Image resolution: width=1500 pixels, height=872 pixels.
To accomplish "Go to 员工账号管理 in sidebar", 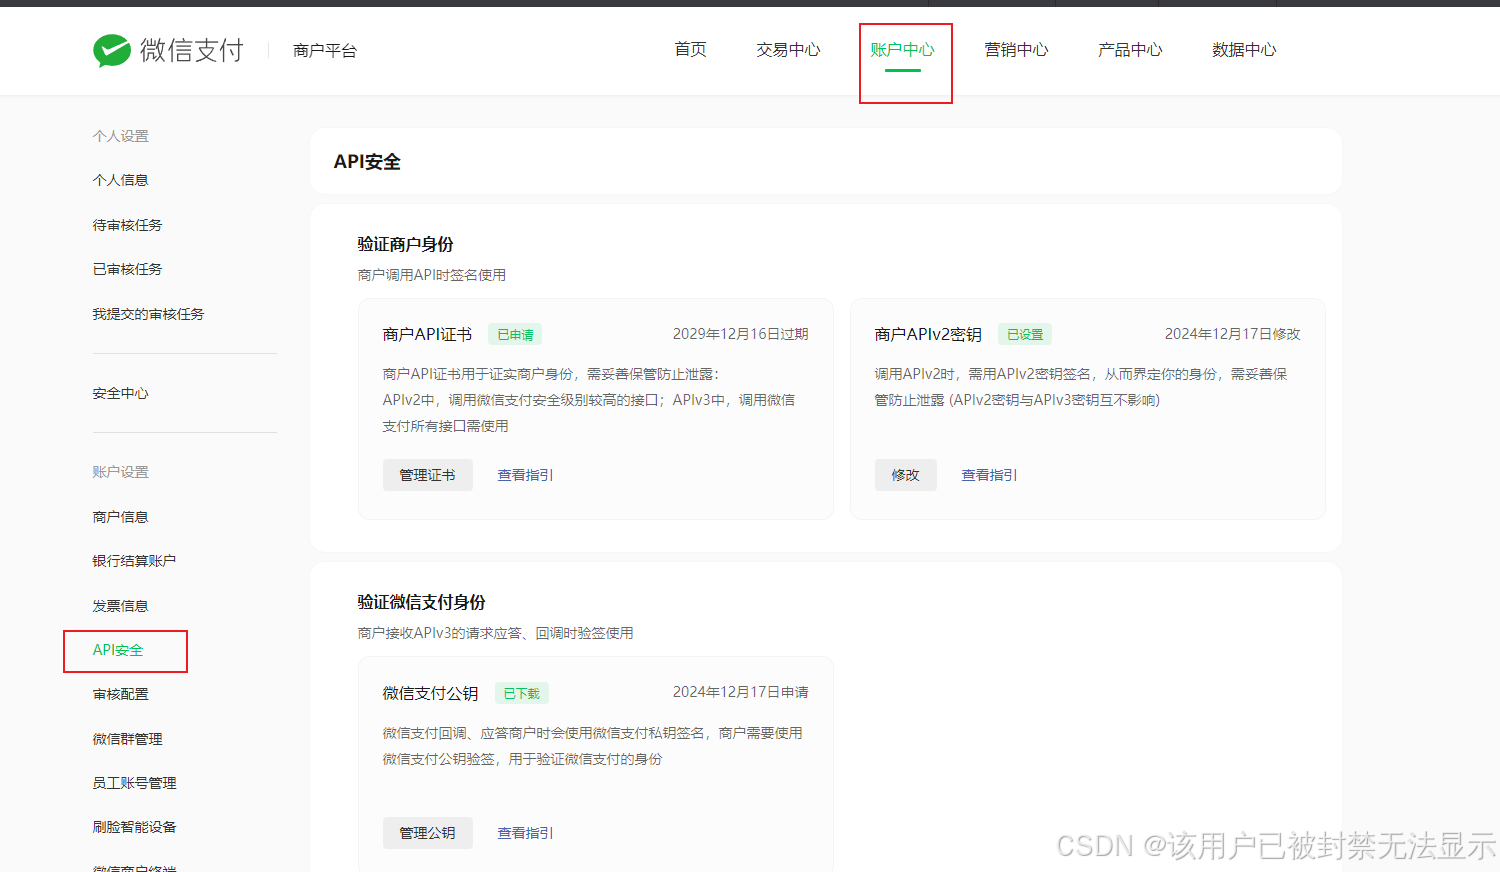I will pyautogui.click(x=135, y=783).
